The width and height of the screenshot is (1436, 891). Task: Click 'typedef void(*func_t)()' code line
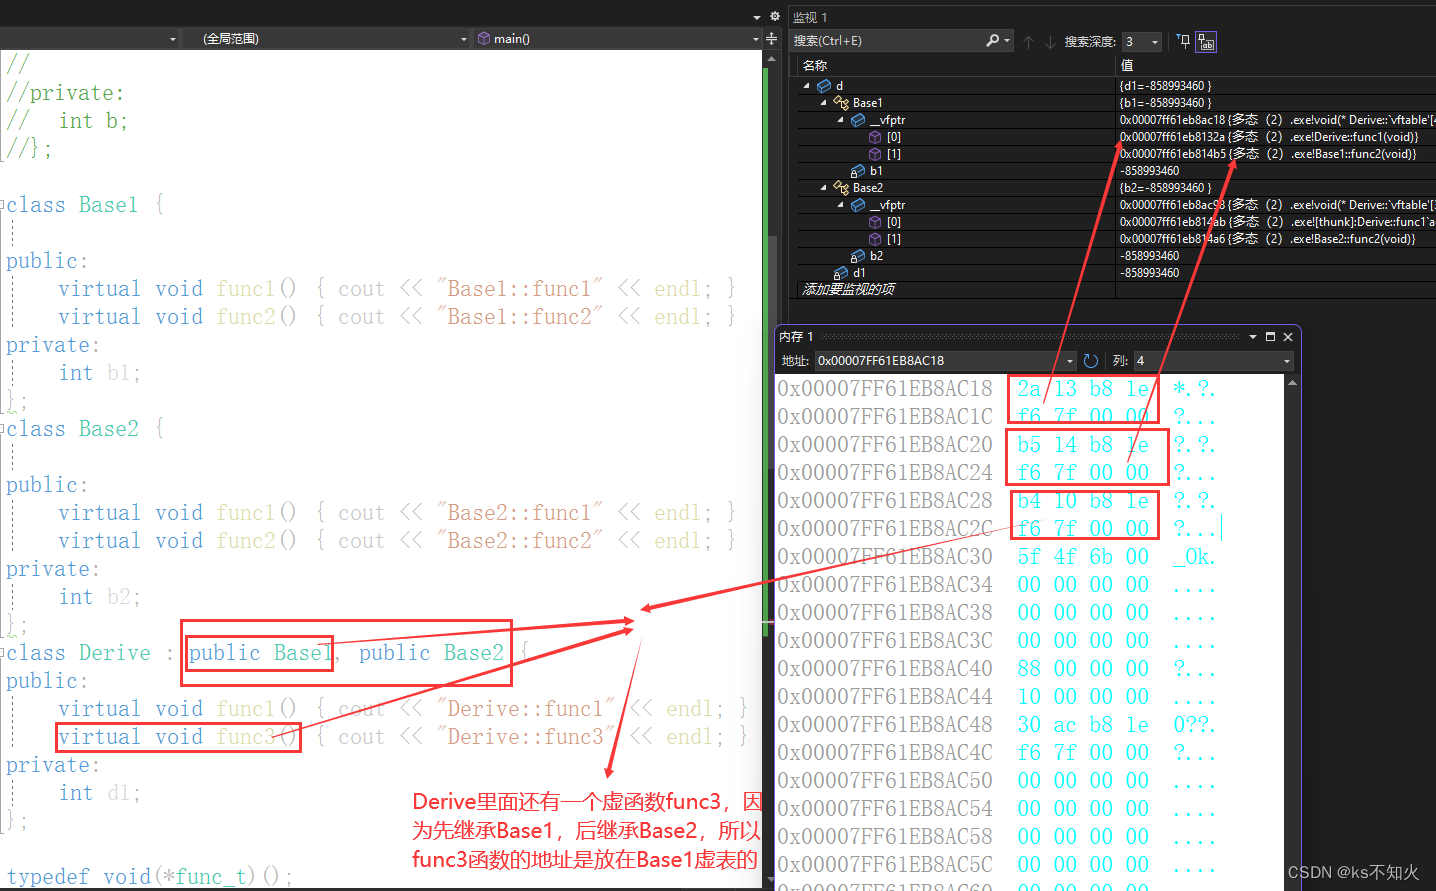point(149,877)
